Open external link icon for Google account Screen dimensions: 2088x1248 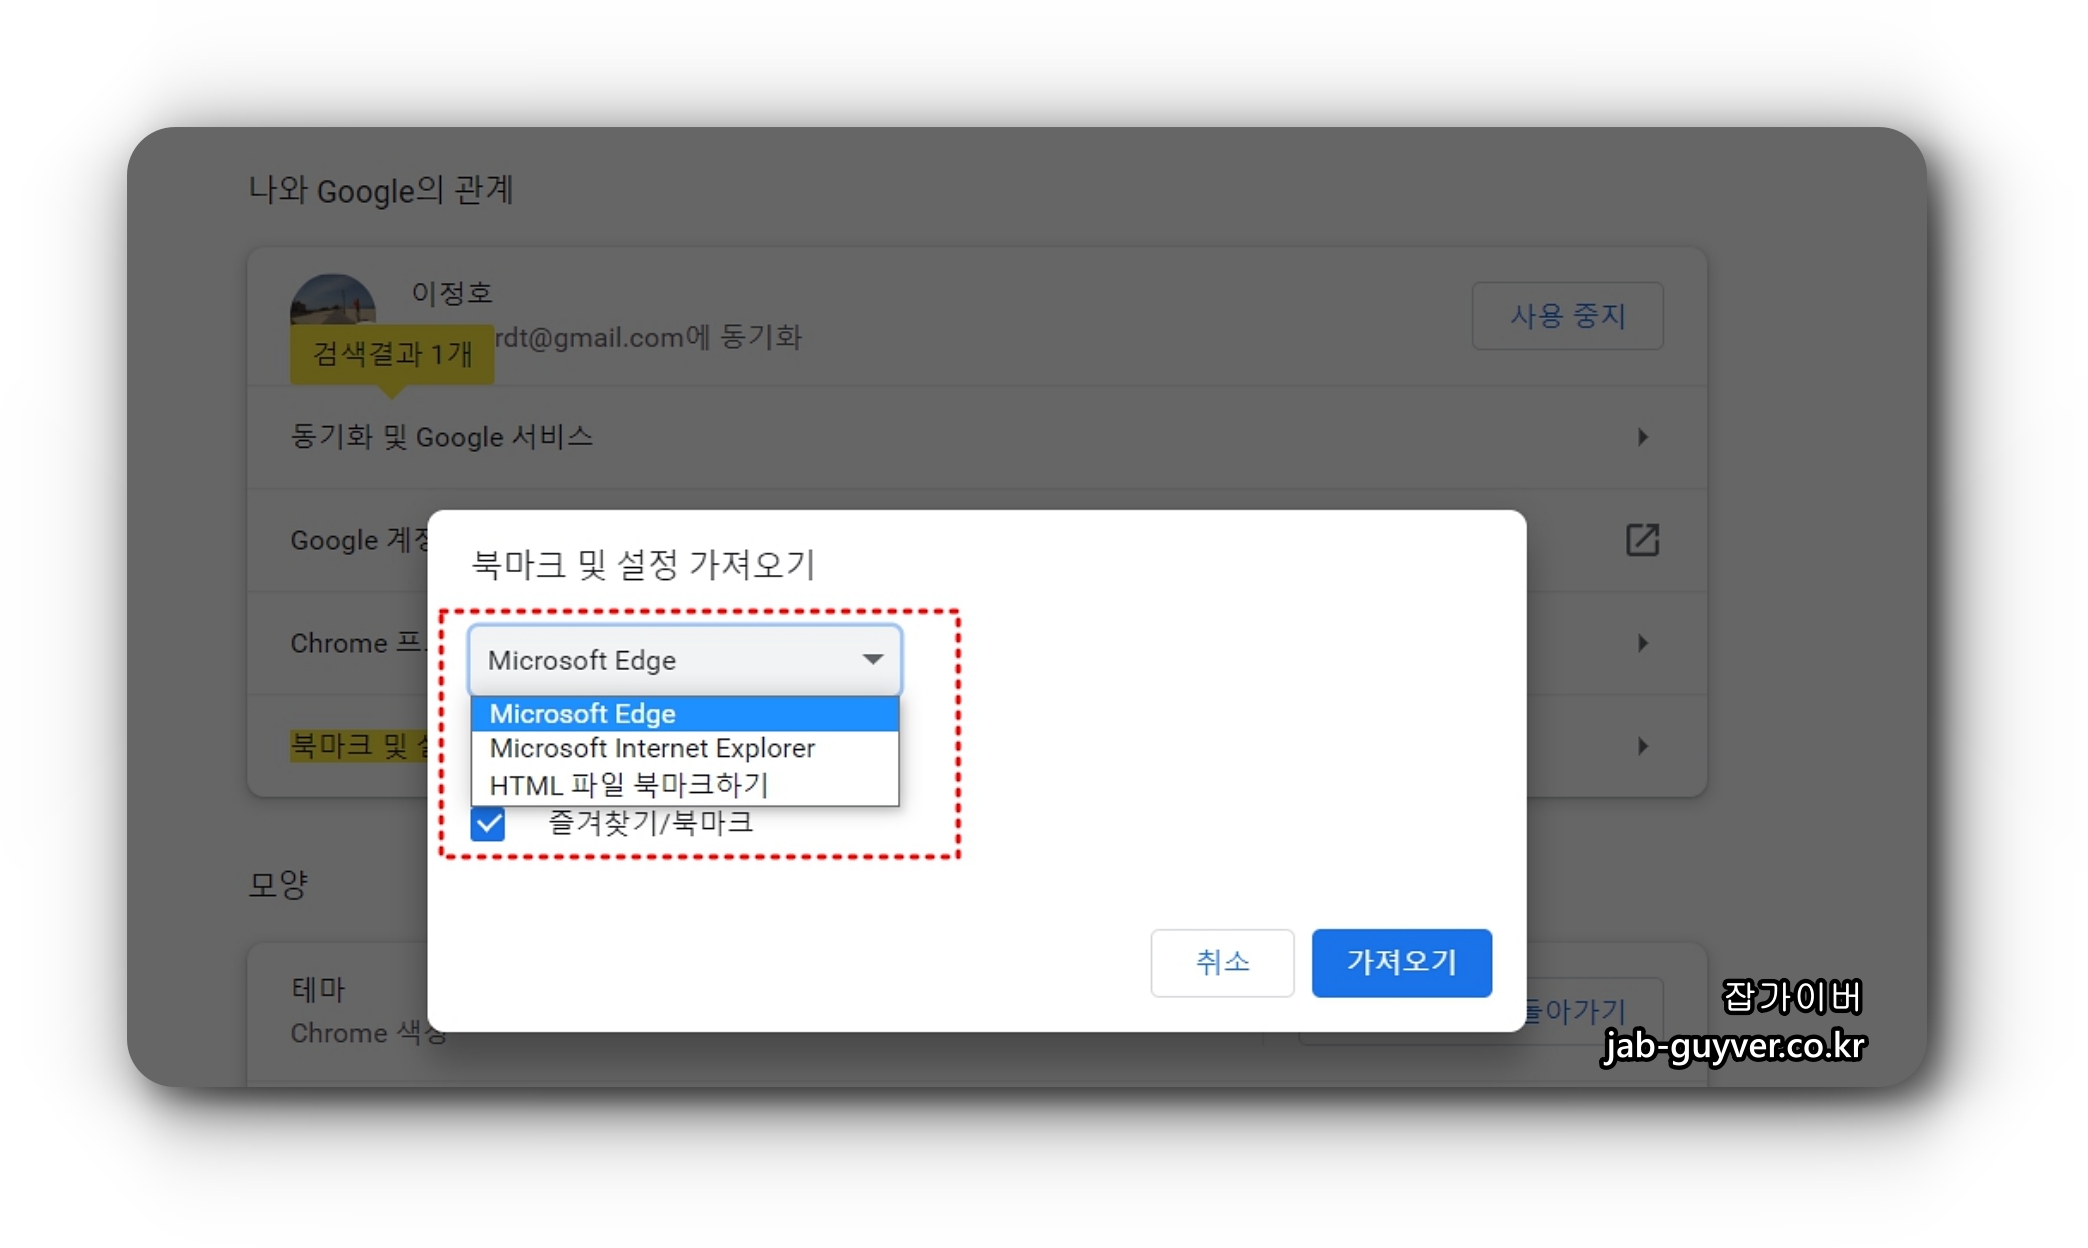[x=1641, y=540]
